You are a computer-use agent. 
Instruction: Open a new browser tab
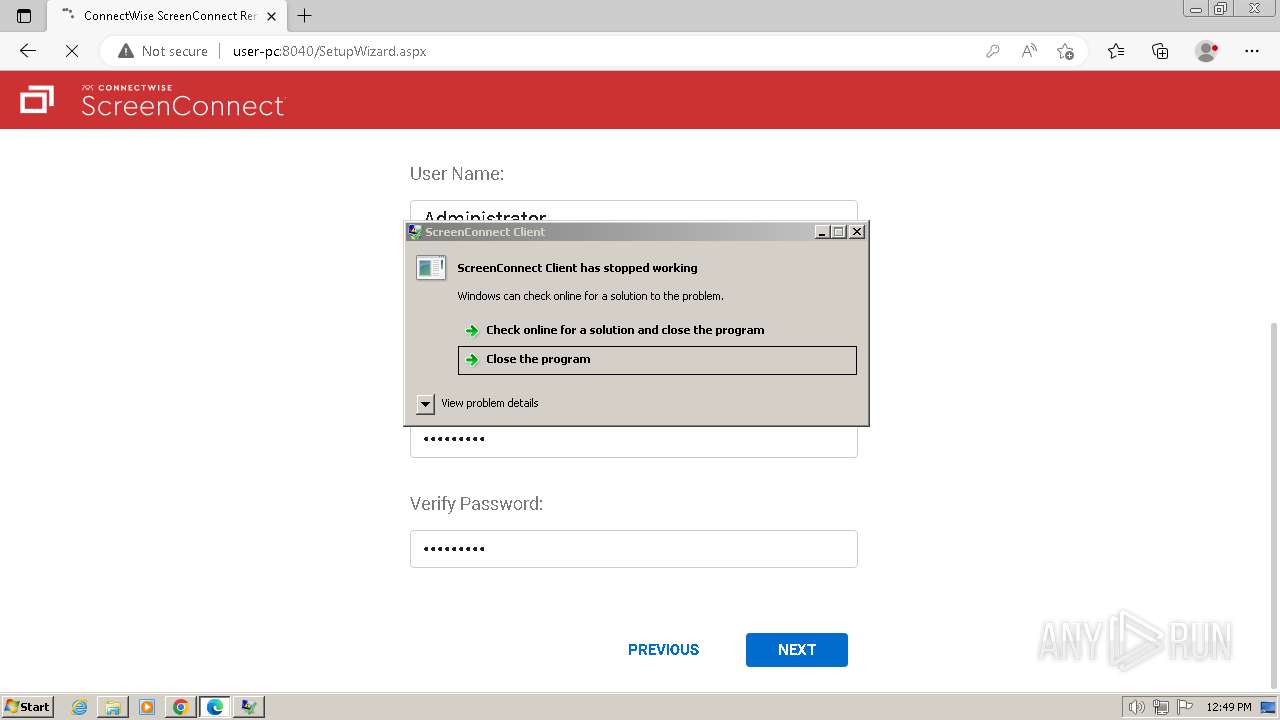pyautogui.click(x=305, y=16)
